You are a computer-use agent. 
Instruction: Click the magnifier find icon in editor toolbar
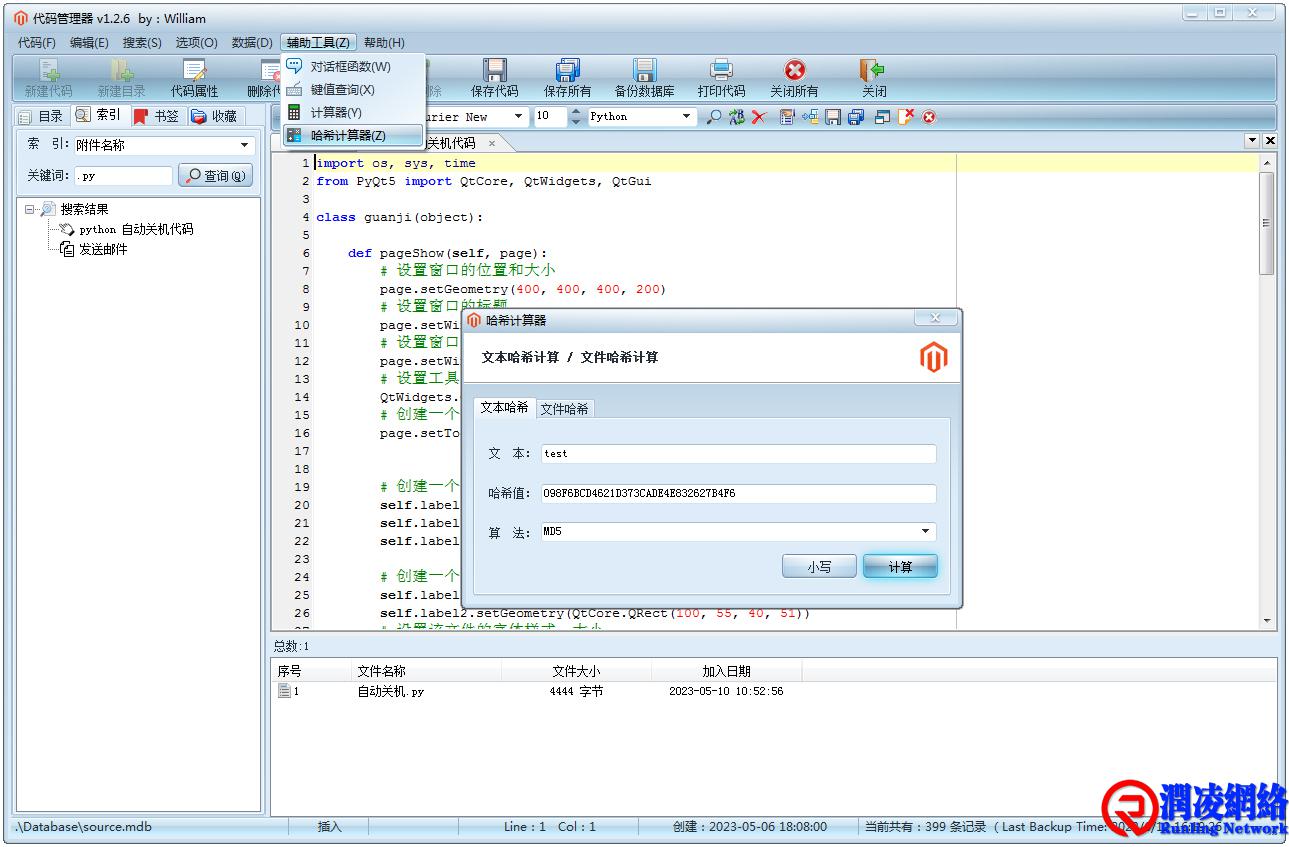(x=713, y=117)
